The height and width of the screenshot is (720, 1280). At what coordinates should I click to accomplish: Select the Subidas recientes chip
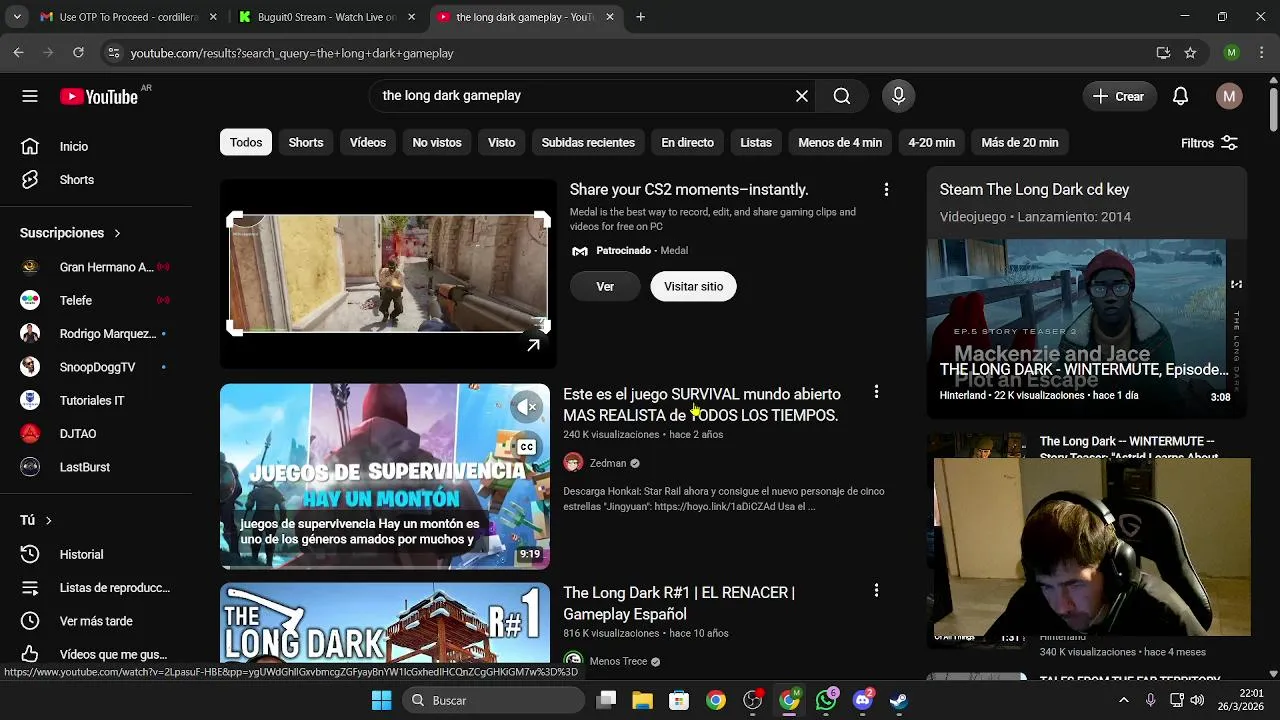pos(588,143)
